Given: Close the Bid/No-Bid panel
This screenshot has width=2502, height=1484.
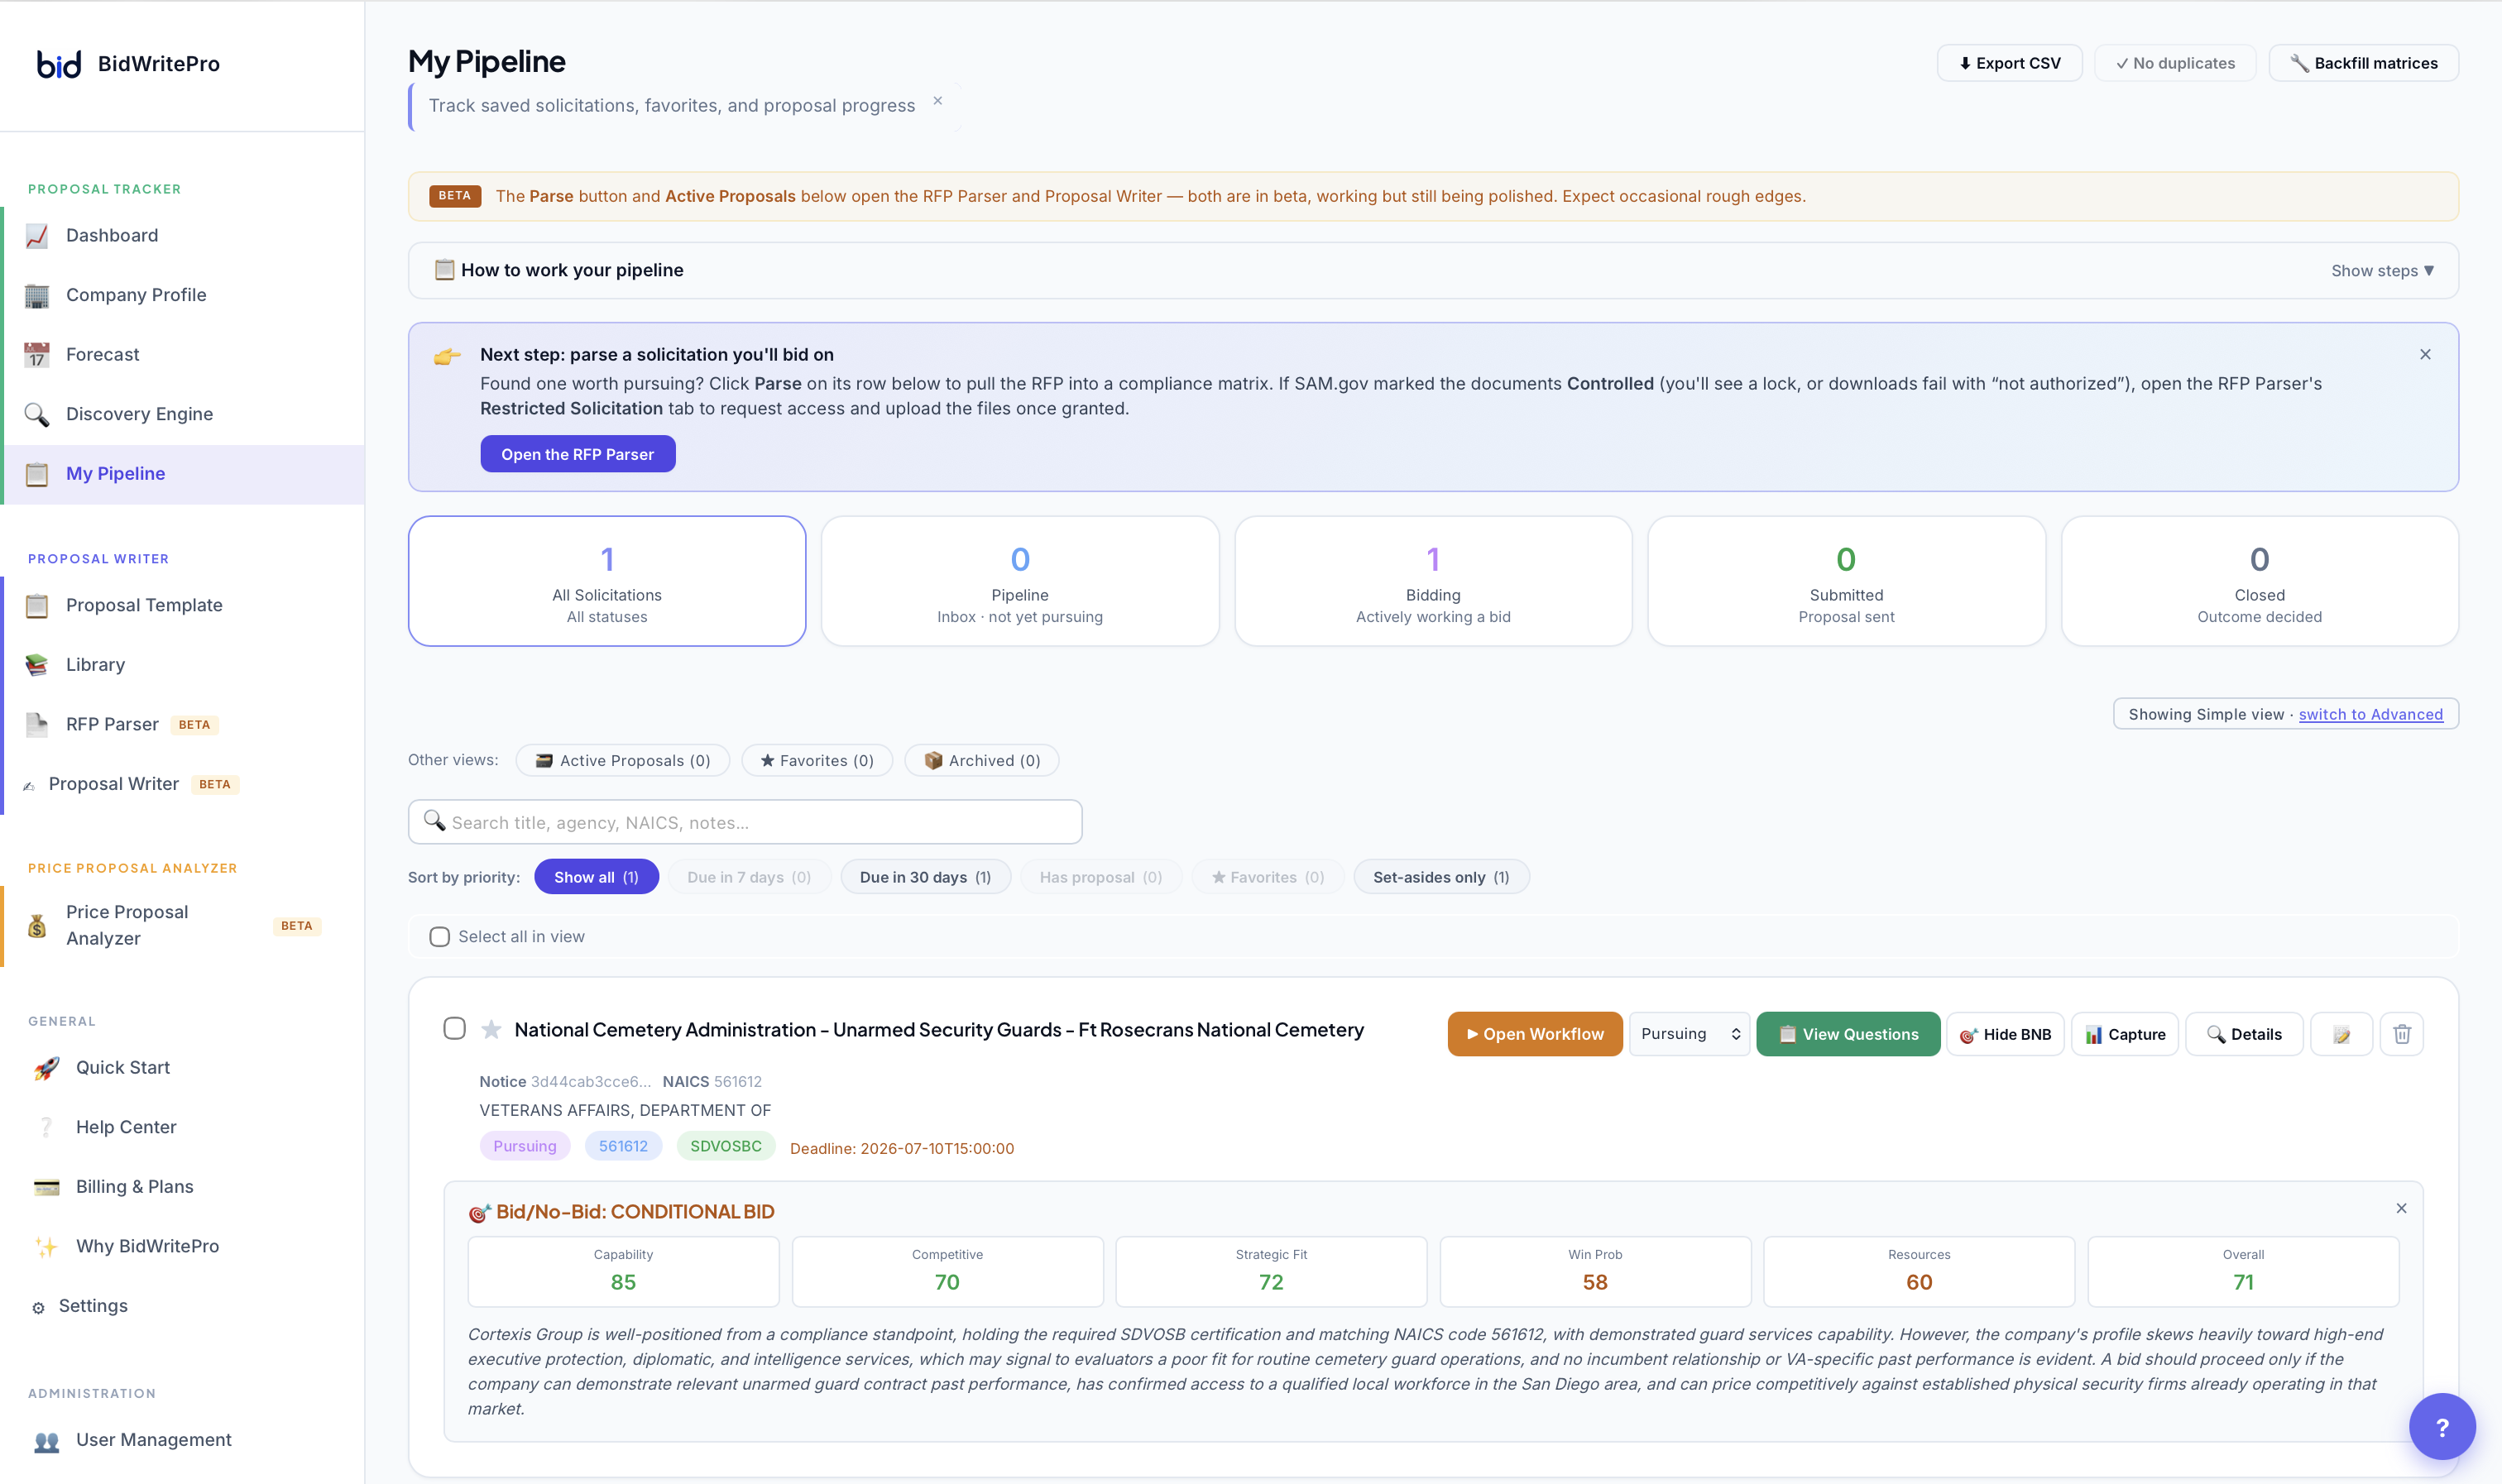Looking at the screenshot, I should 2401,1209.
